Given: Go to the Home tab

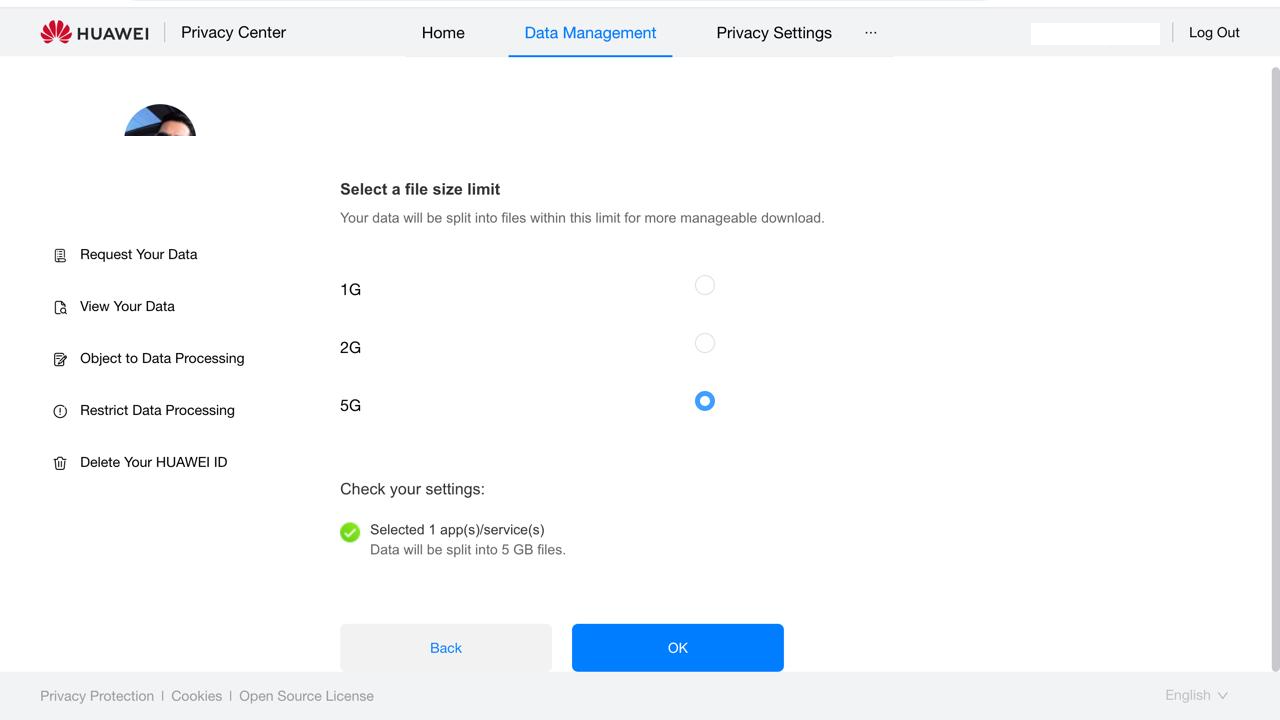Looking at the screenshot, I should (x=443, y=32).
